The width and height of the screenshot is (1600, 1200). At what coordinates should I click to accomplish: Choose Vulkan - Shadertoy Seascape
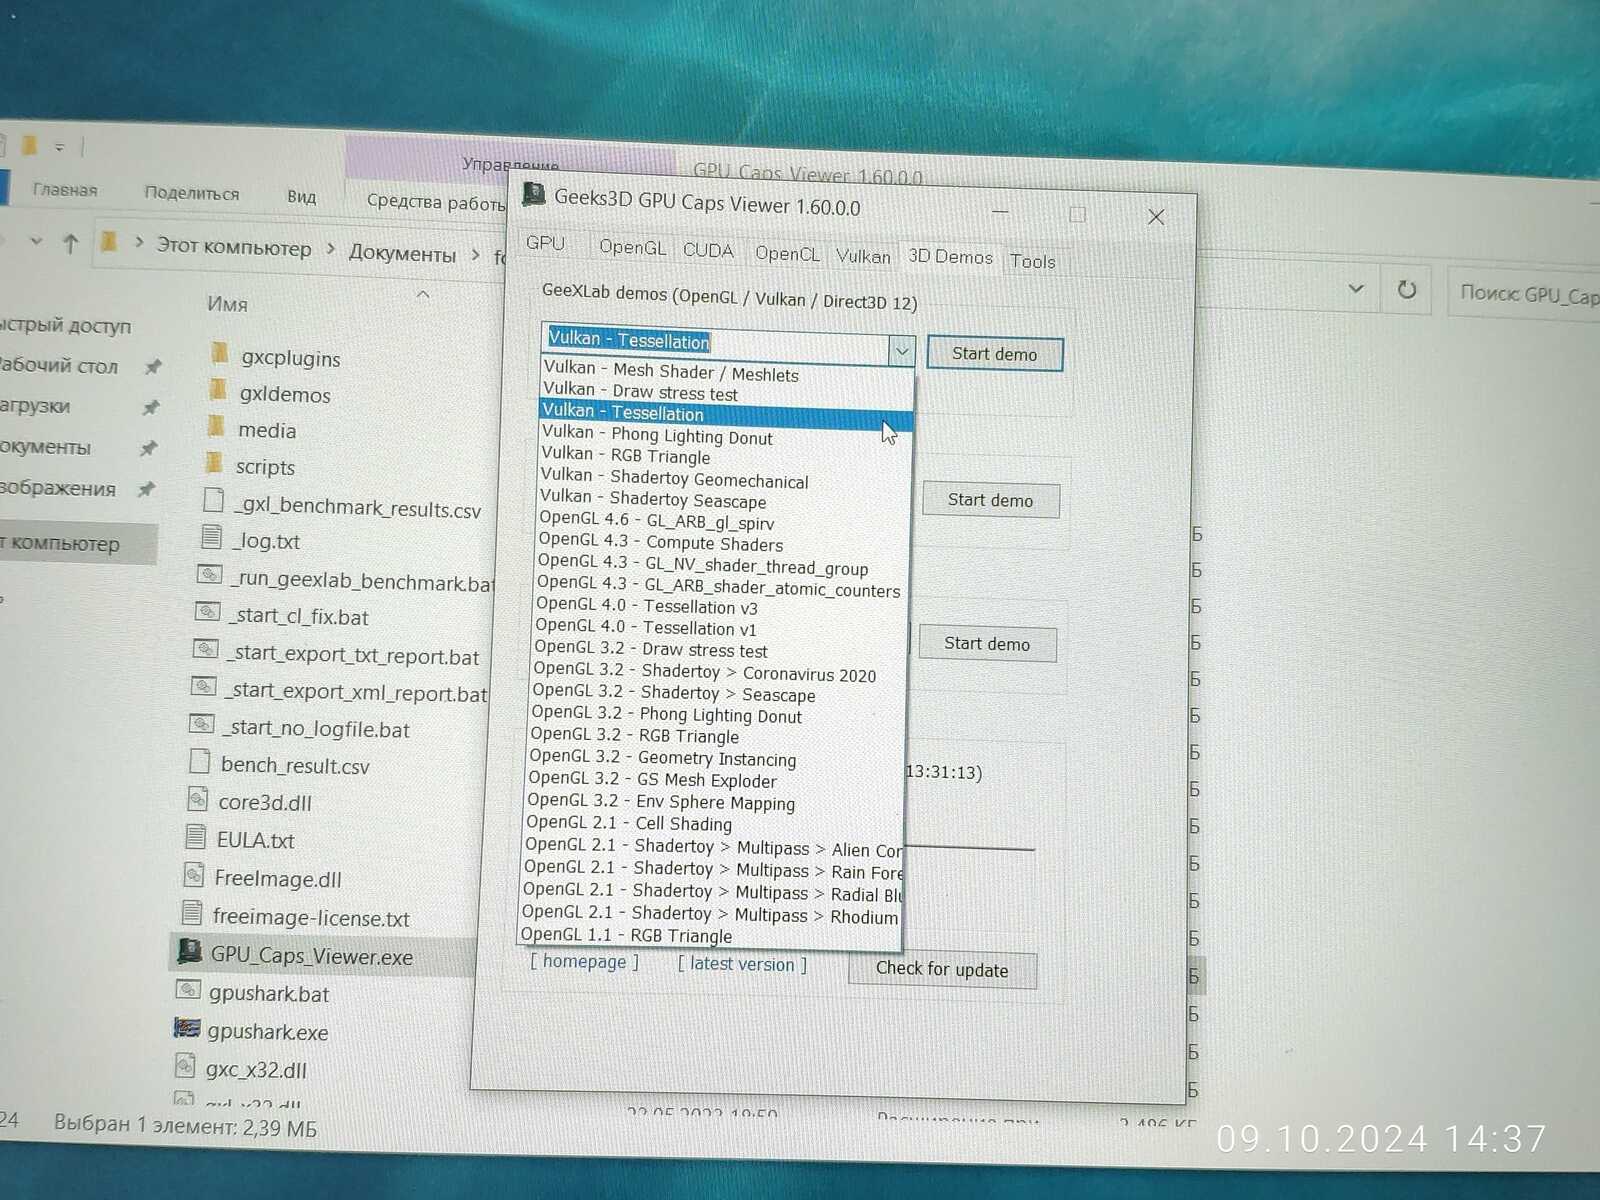723,499
